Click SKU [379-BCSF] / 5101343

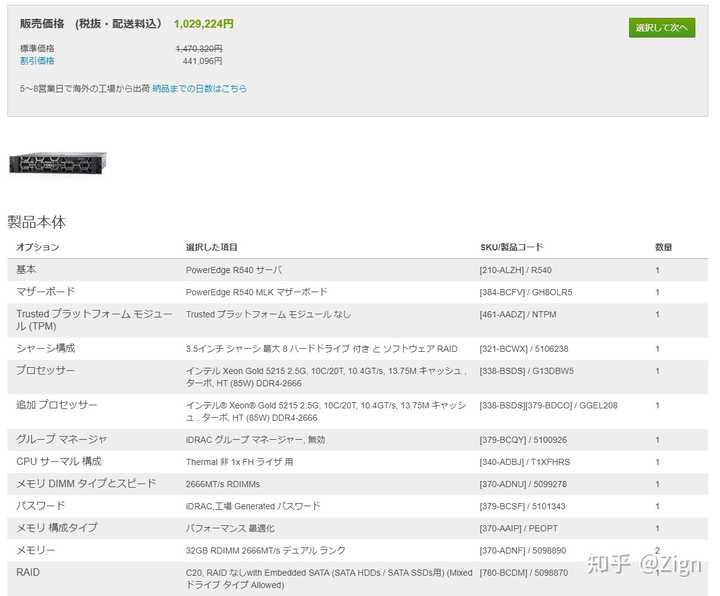pos(522,506)
